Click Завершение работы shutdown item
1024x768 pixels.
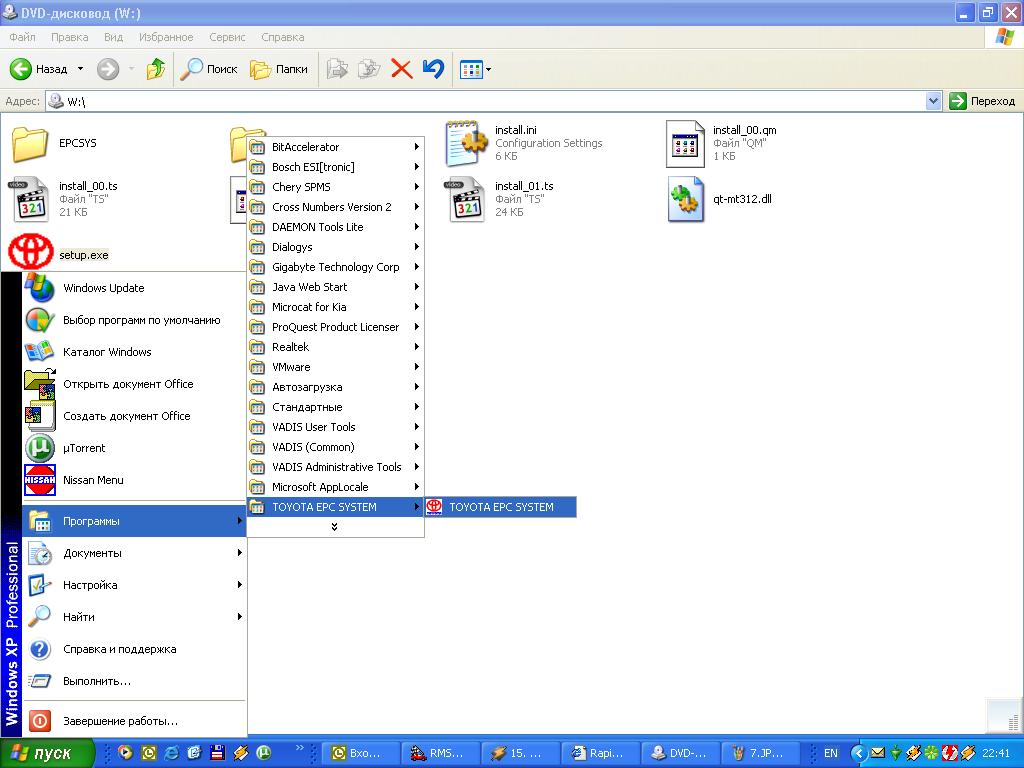[120, 721]
